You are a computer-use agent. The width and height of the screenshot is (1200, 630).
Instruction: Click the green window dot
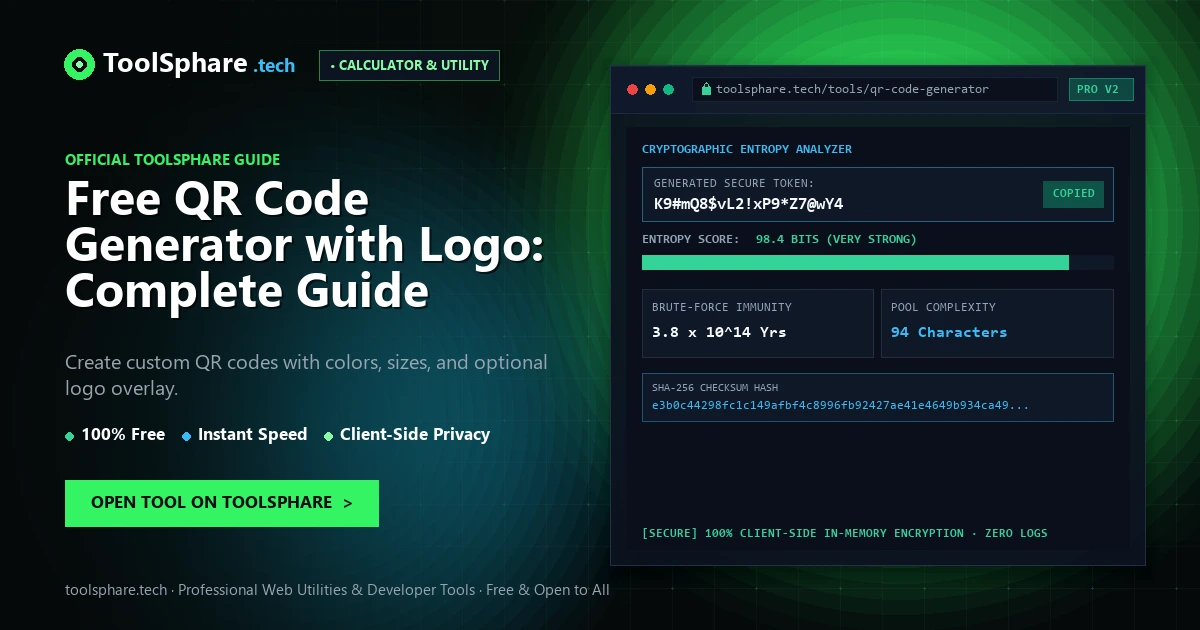668,89
